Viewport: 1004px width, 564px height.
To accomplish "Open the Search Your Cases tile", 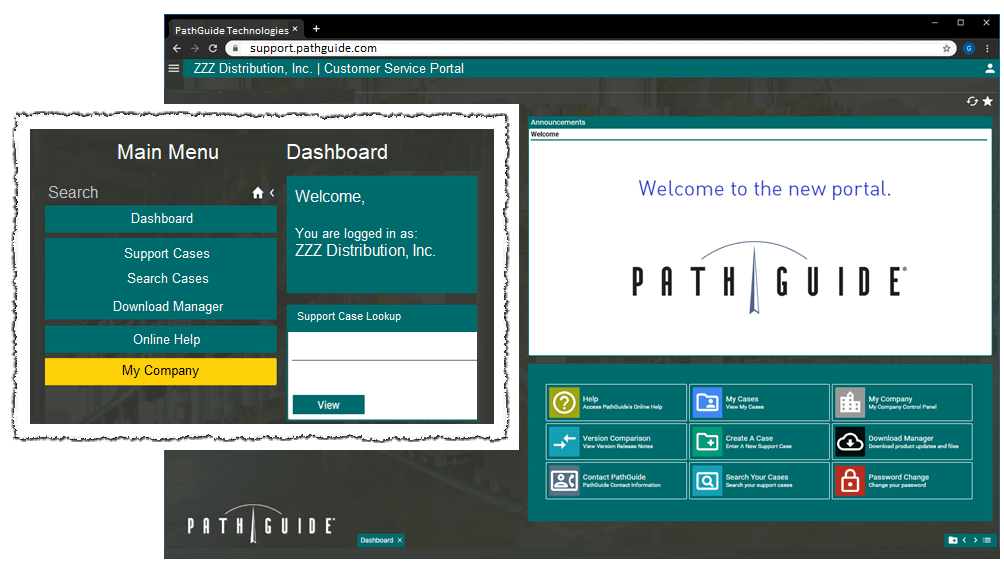I will pyautogui.click(x=759, y=481).
